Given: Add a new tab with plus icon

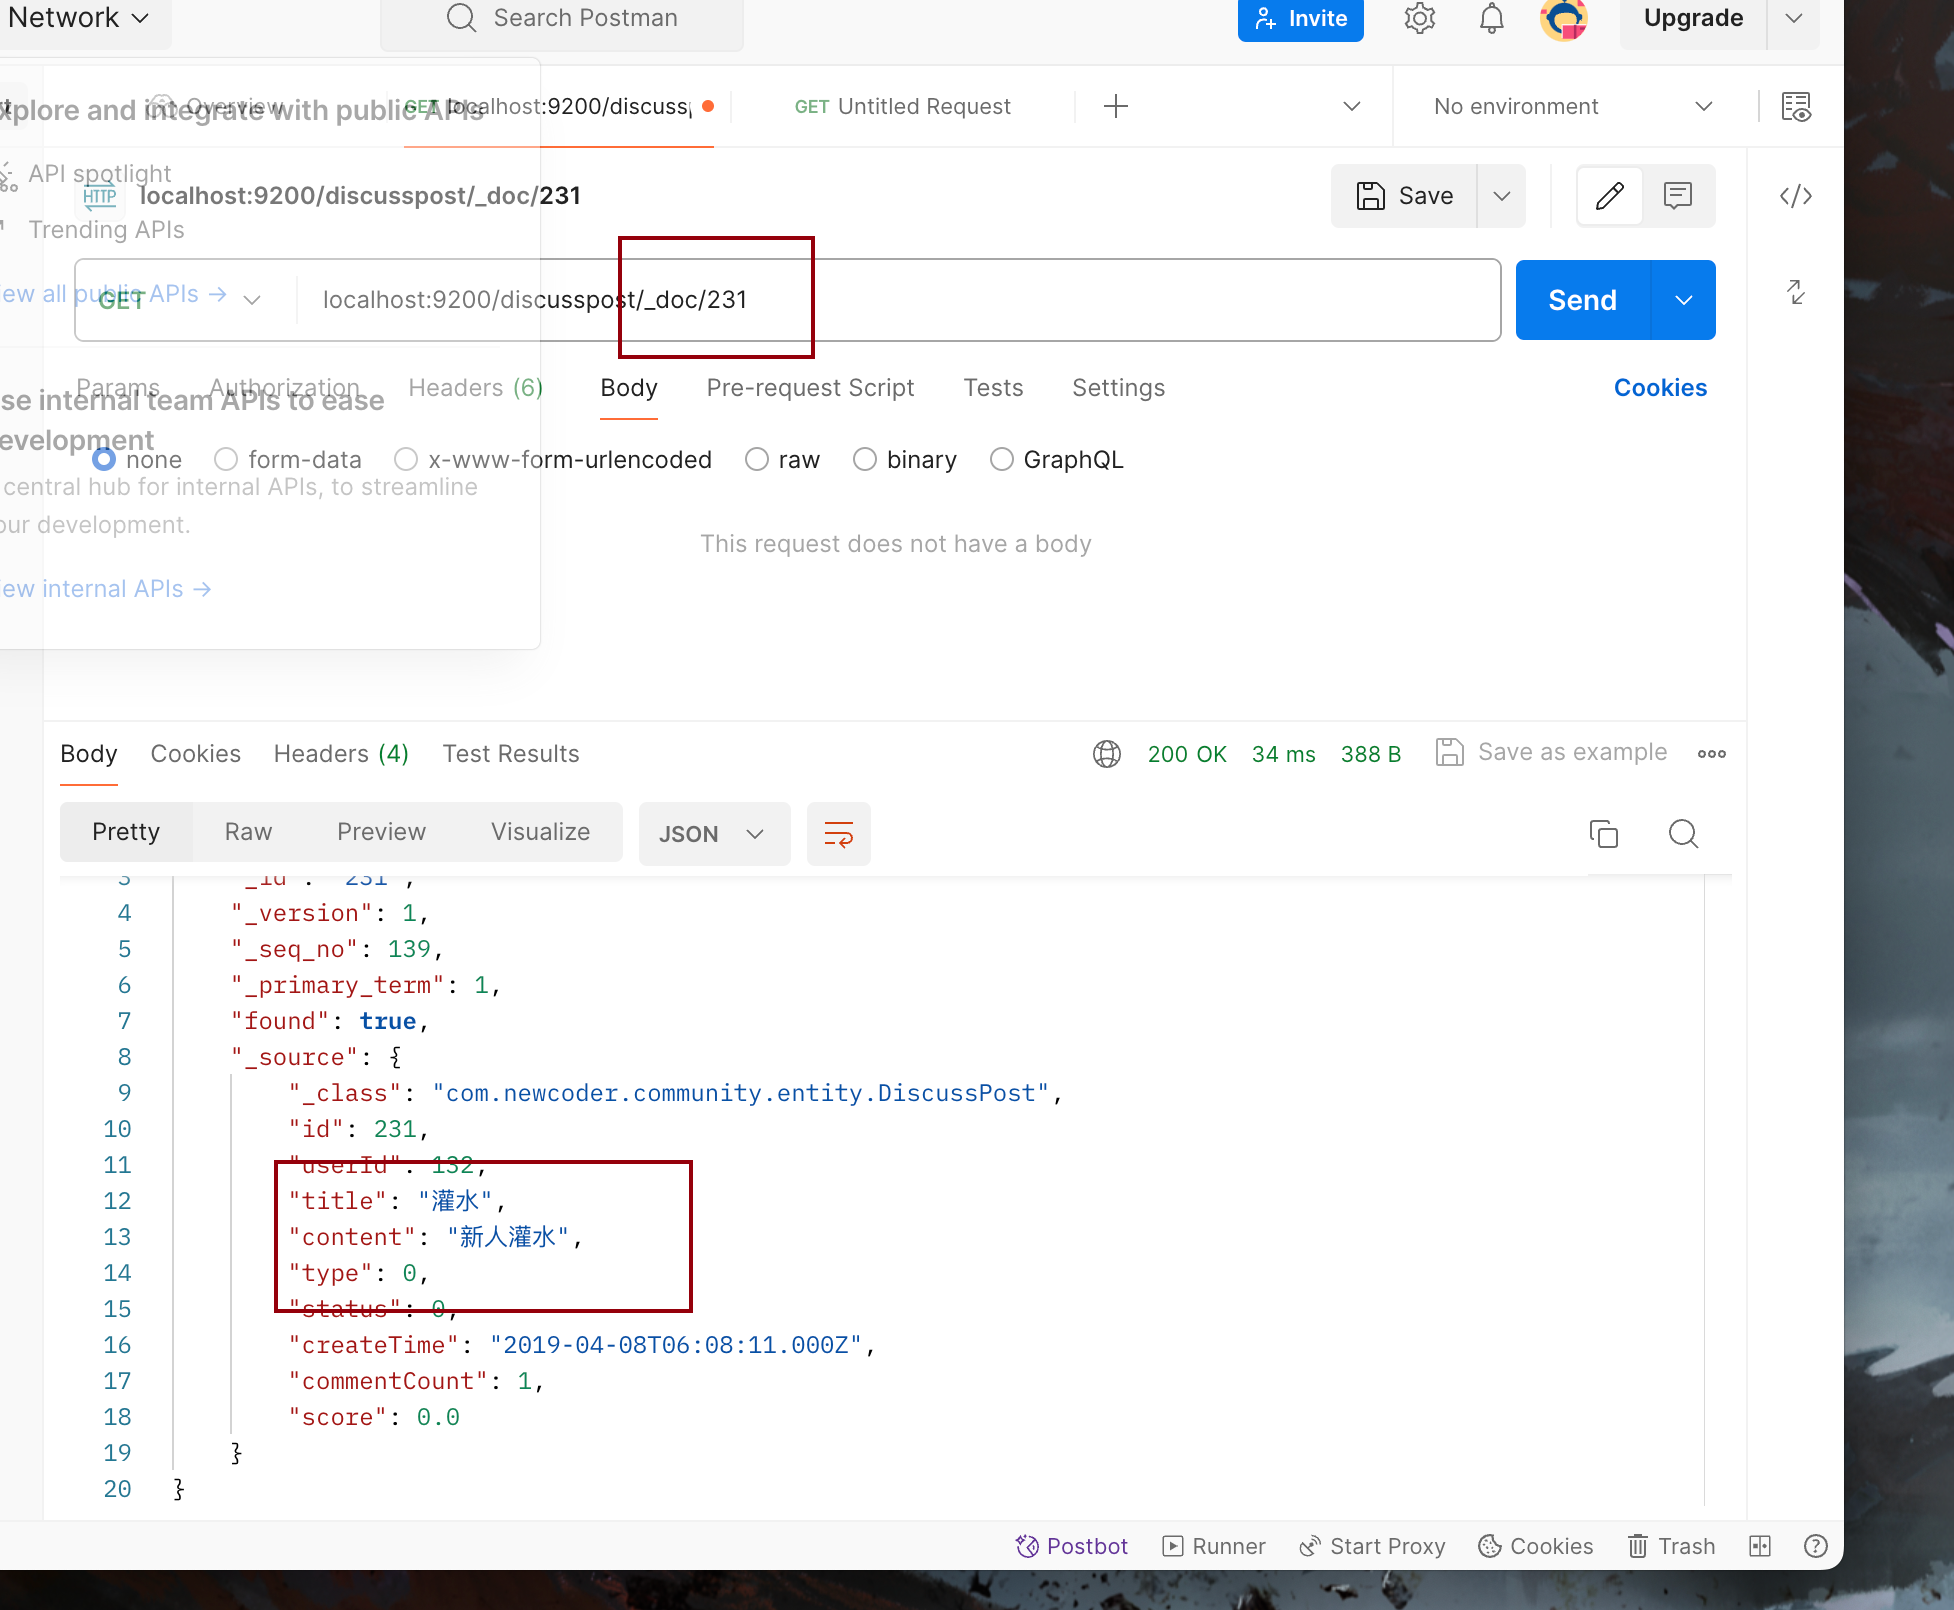Looking at the screenshot, I should click(x=1116, y=106).
